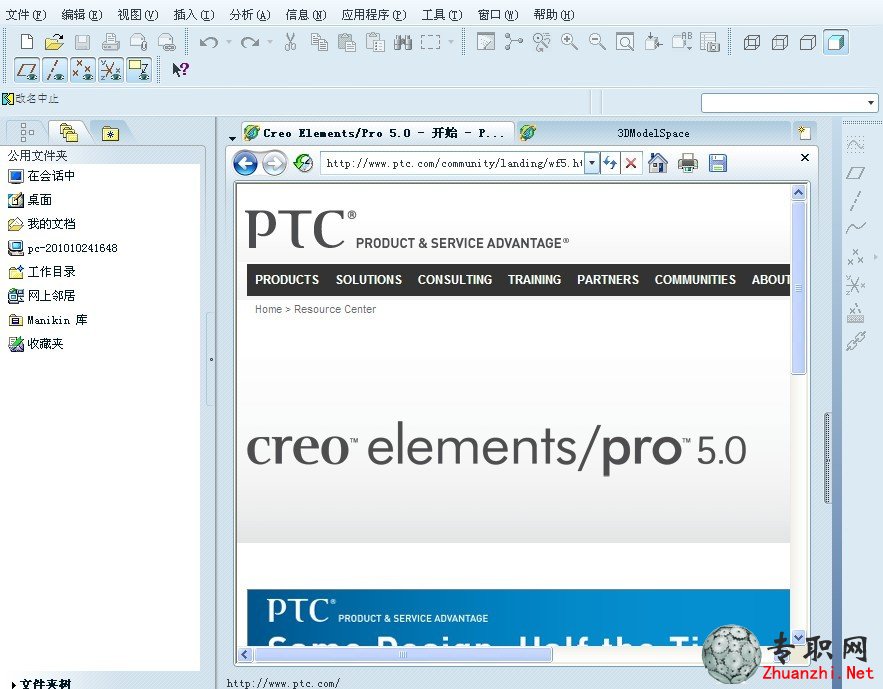Select Creo Elements/Pro 5.0 browser tab
883x689 pixels.
tap(377, 133)
